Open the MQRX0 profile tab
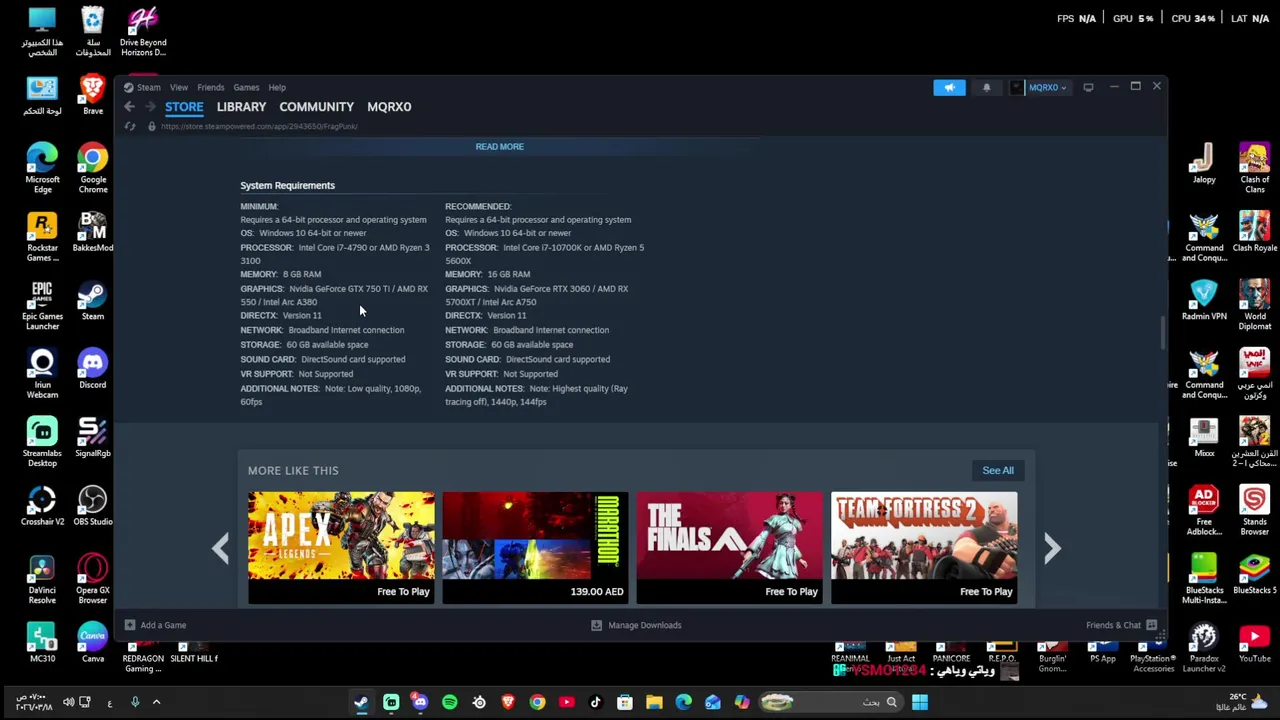 tap(389, 106)
